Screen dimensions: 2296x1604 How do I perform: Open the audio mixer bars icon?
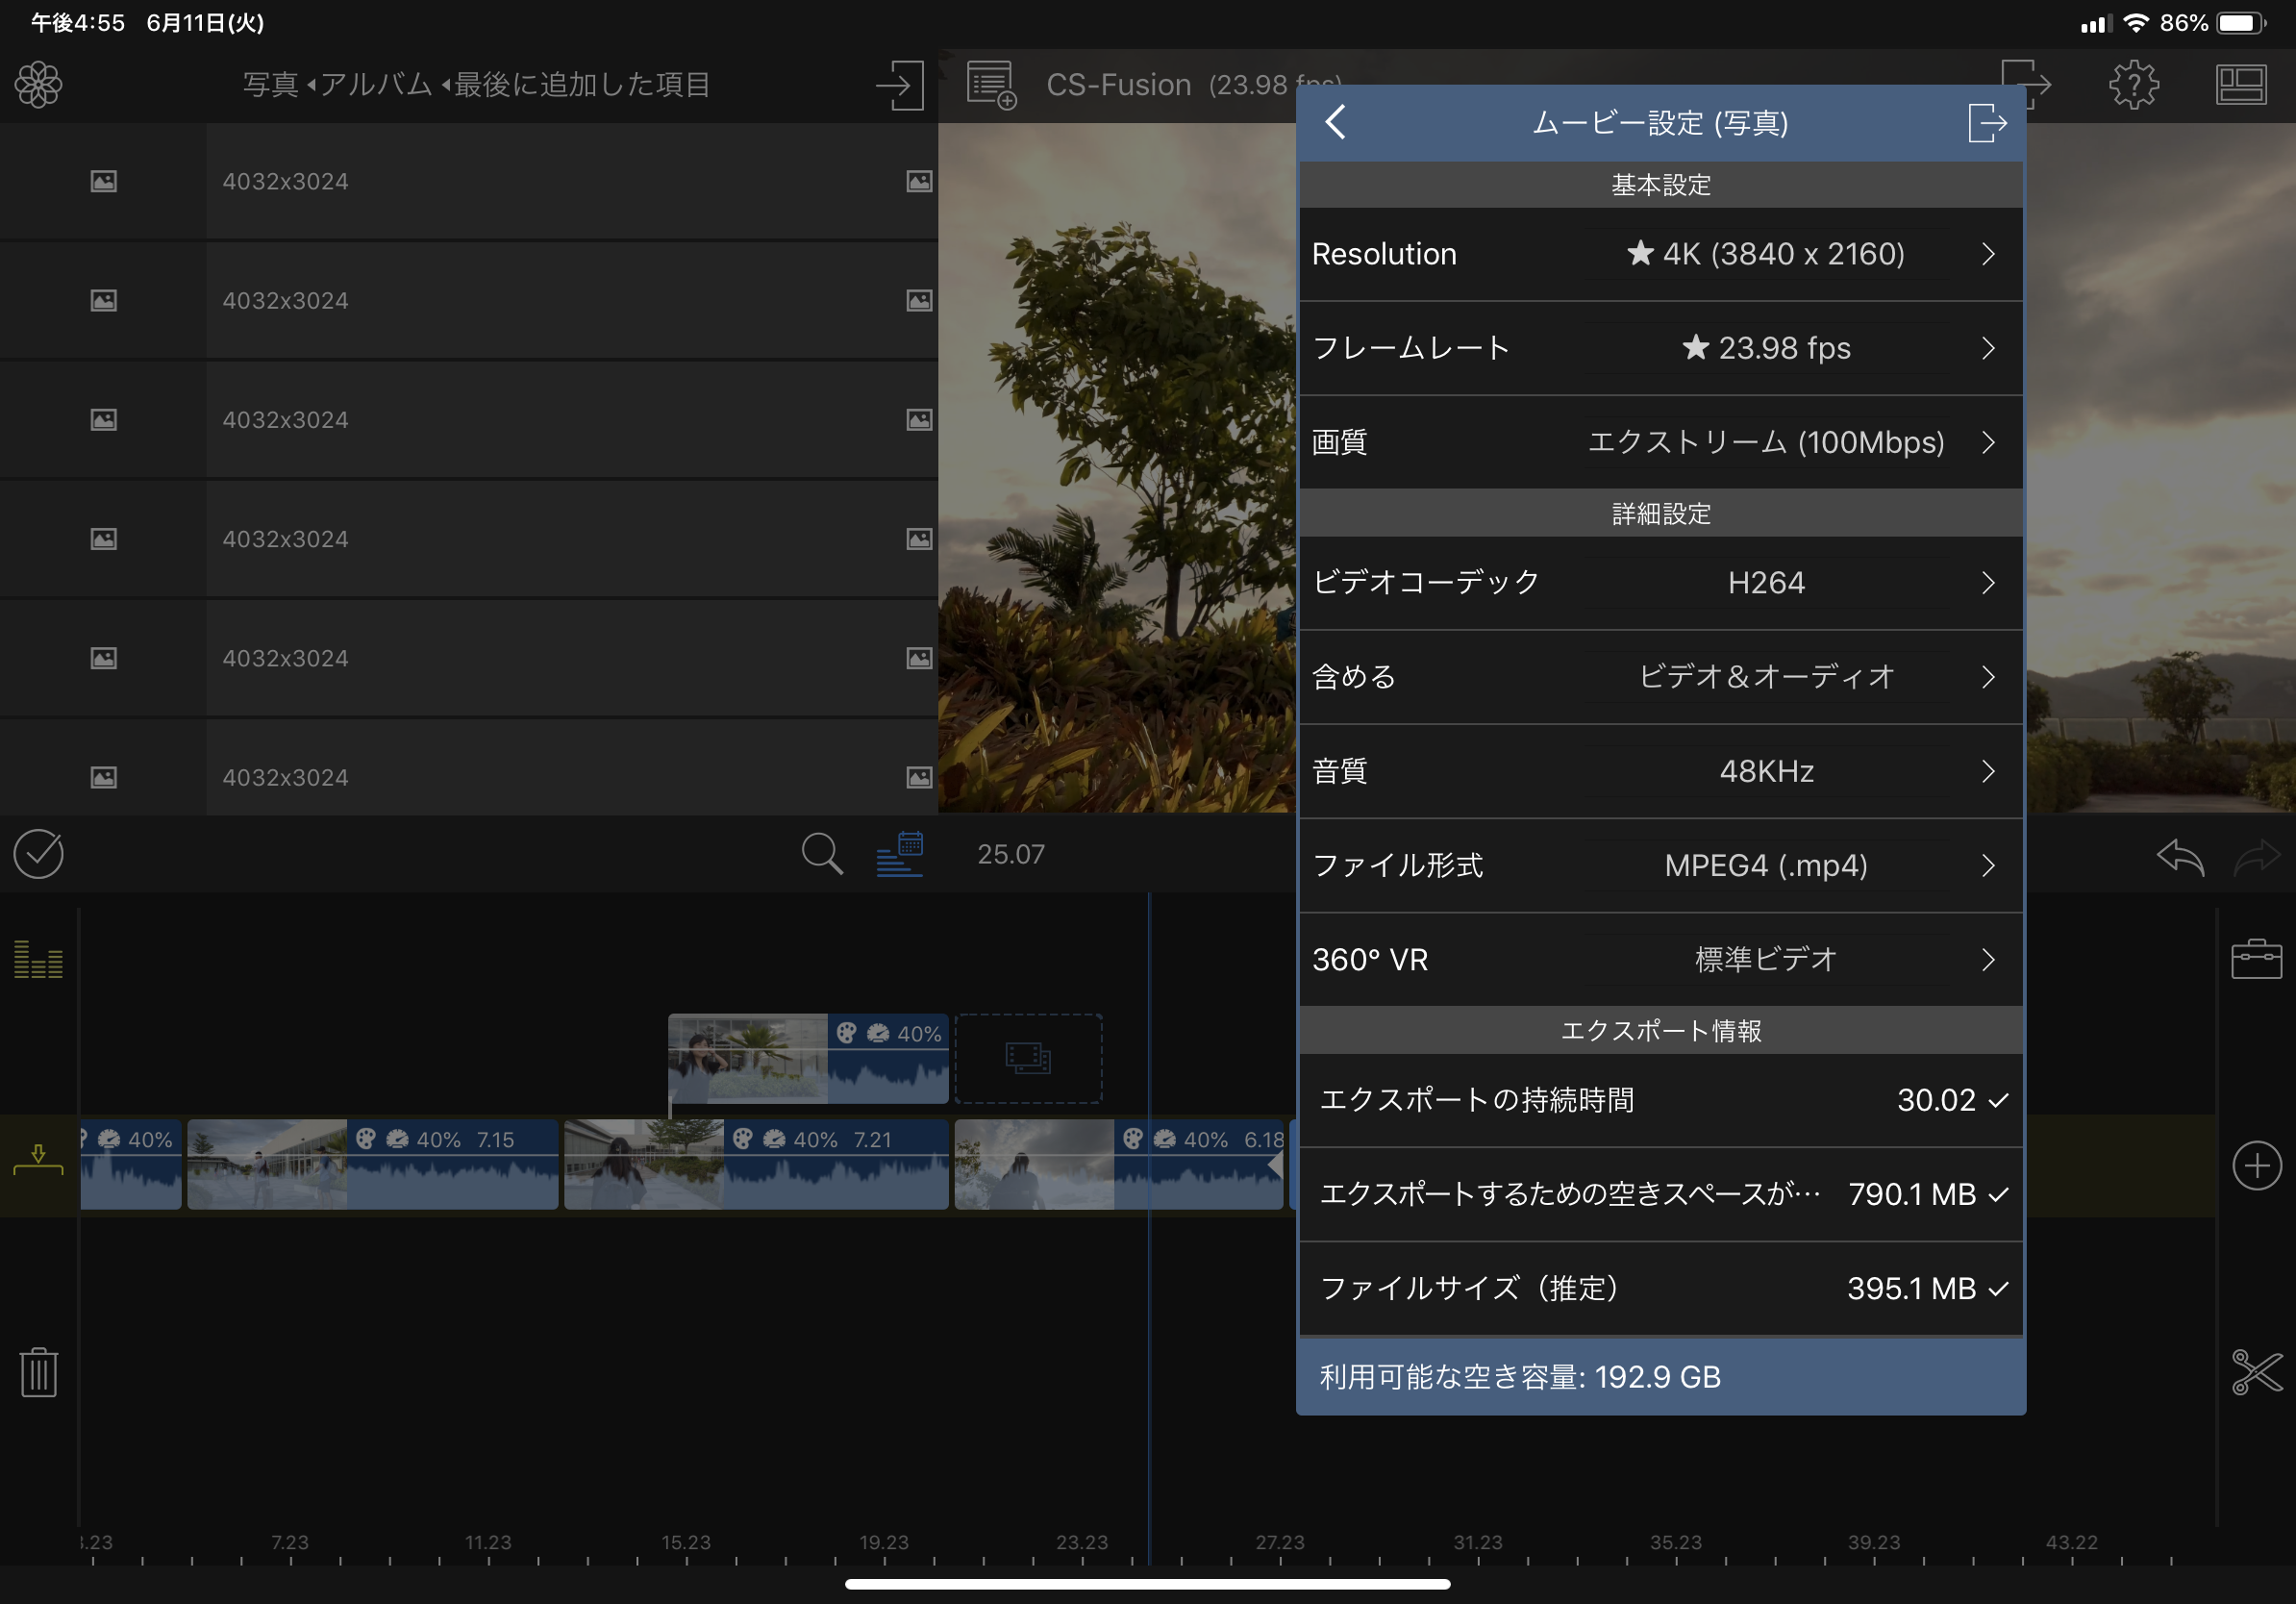[39, 959]
